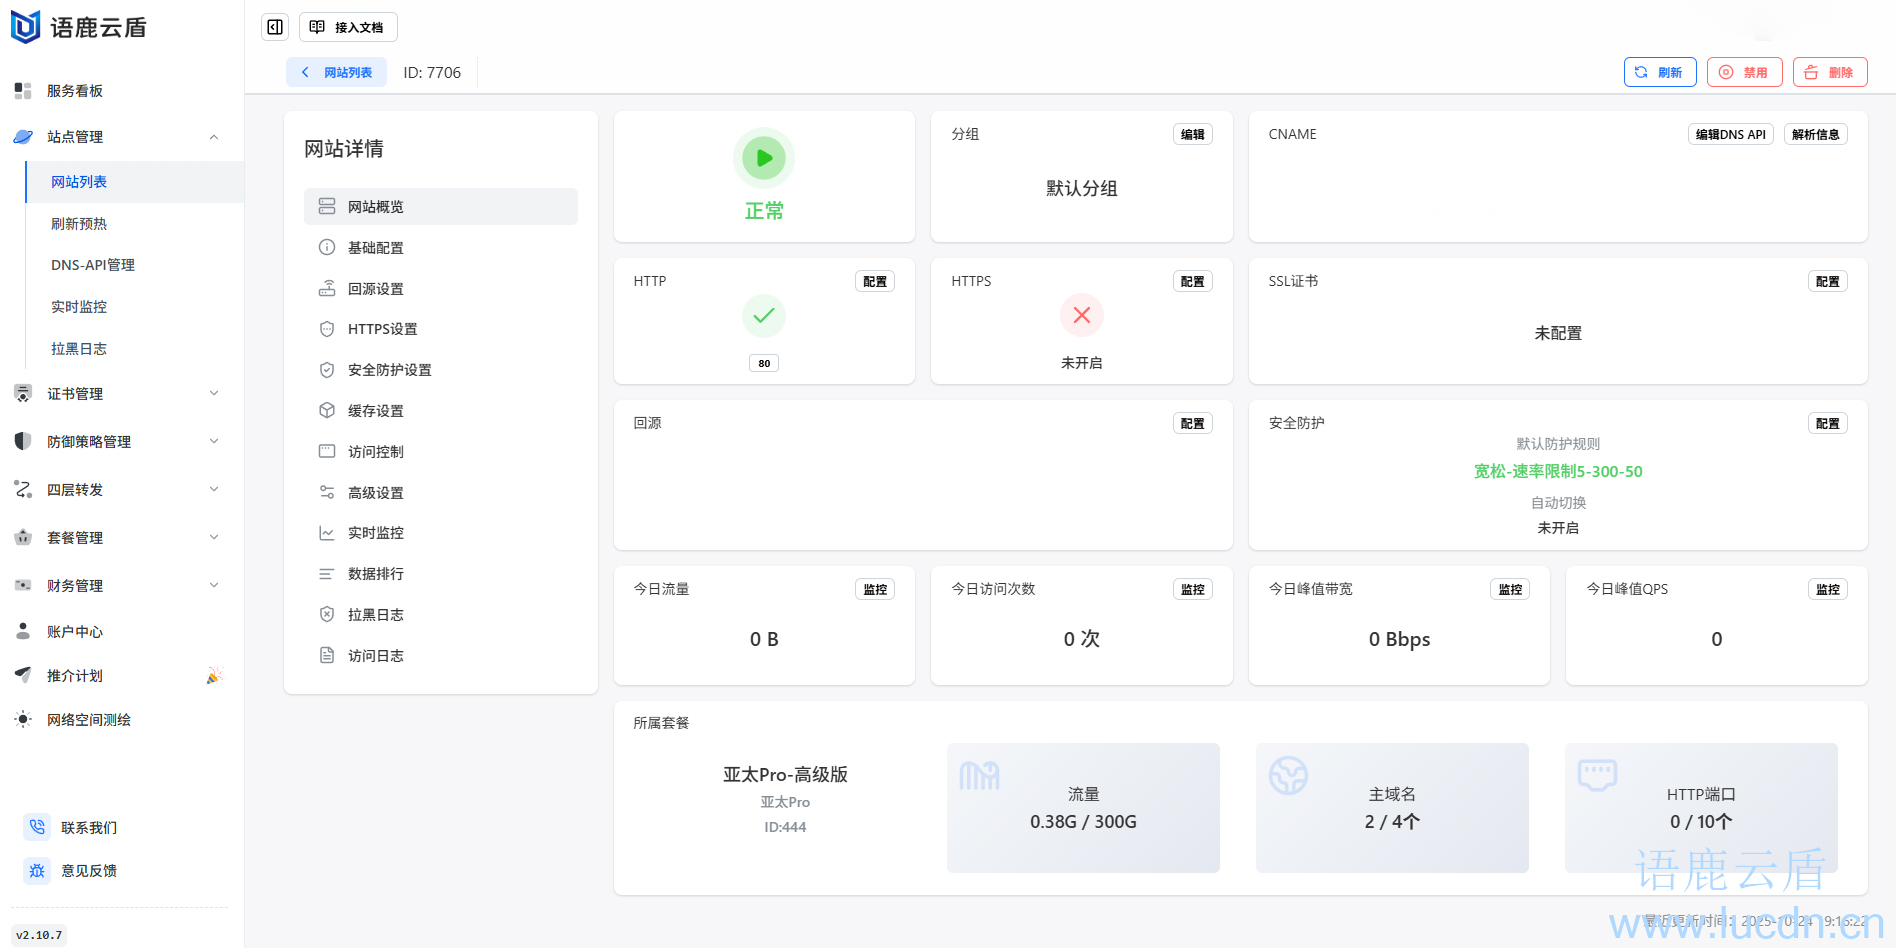1896x948 pixels.
Task: Collapse the 站点管理 sidebar section
Action: coord(214,137)
